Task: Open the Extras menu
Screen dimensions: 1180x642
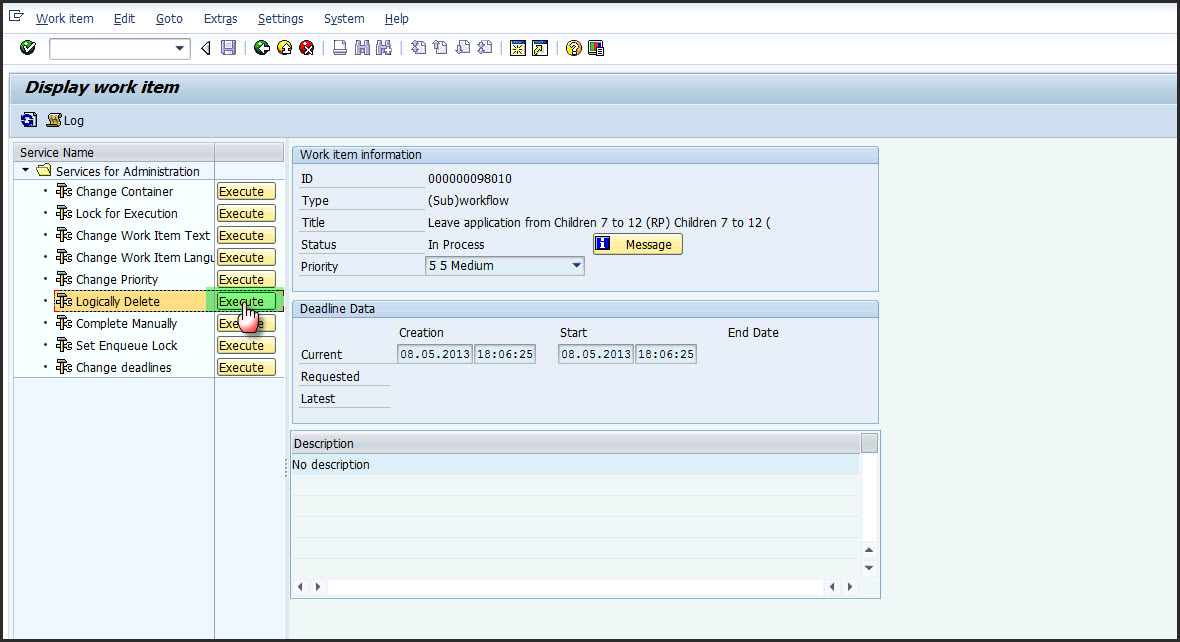Action: (220, 18)
